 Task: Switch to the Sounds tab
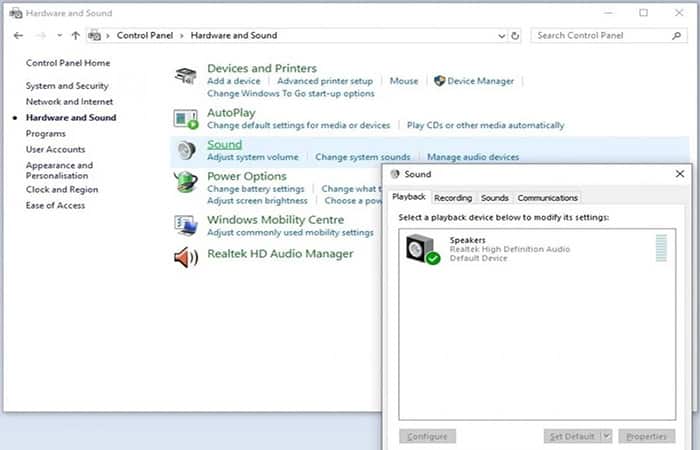[x=495, y=198]
